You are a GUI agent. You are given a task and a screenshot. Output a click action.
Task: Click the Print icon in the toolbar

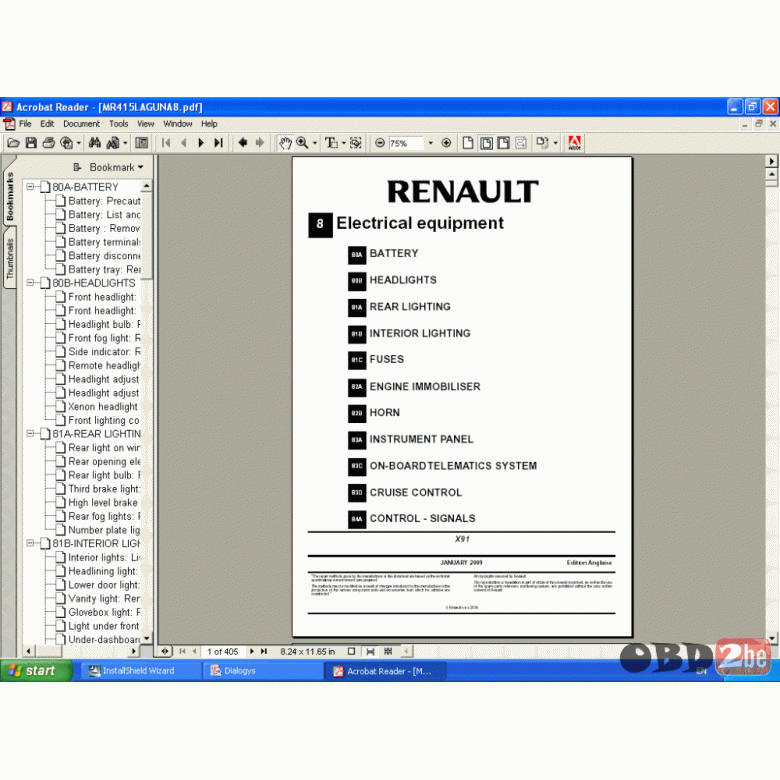pyautogui.click(x=48, y=143)
